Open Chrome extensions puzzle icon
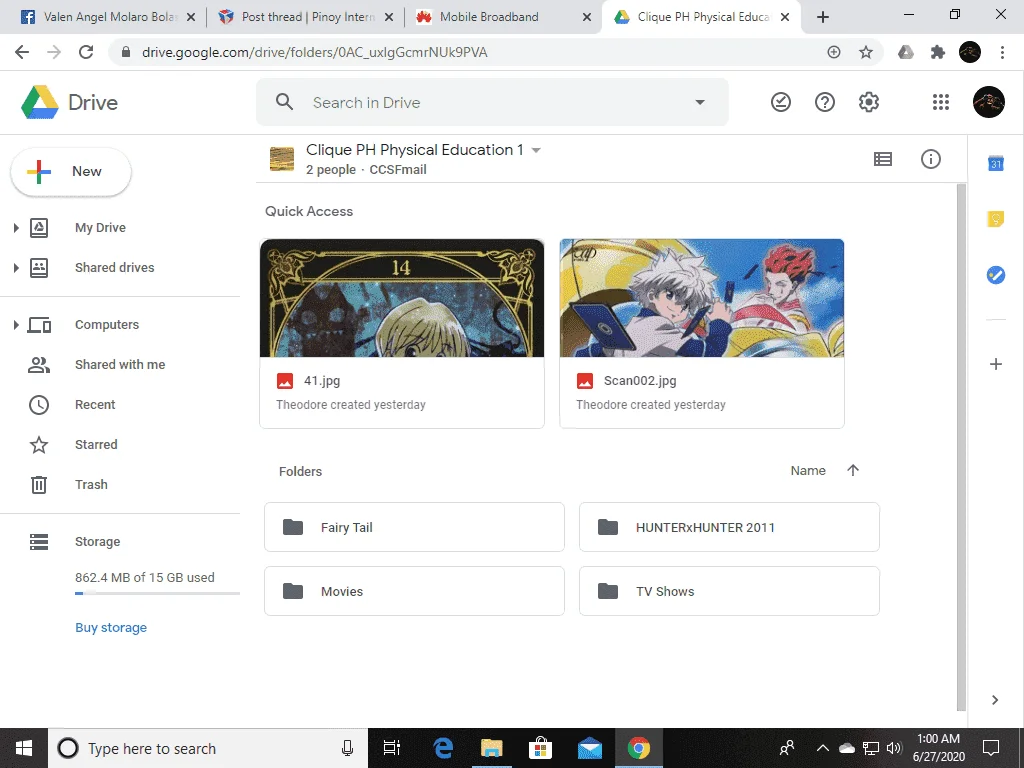This screenshot has height=768, width=1024. [938, 52]
